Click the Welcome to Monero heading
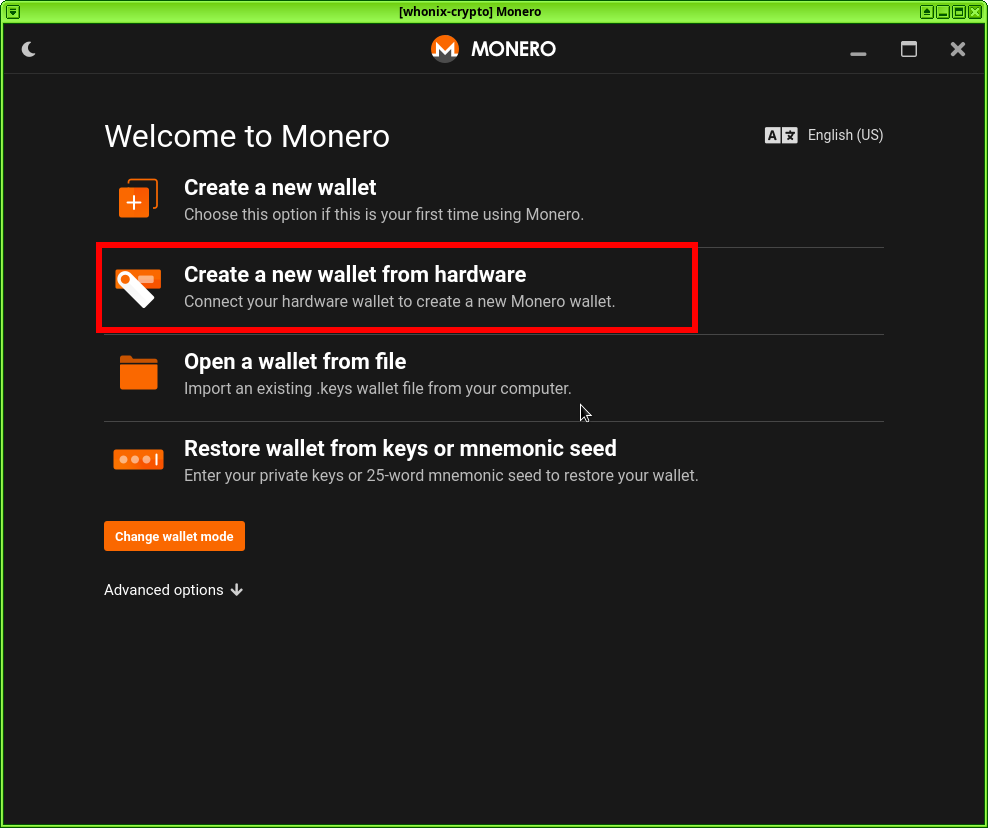Screen dimensions: 988x828 [247, 136]
